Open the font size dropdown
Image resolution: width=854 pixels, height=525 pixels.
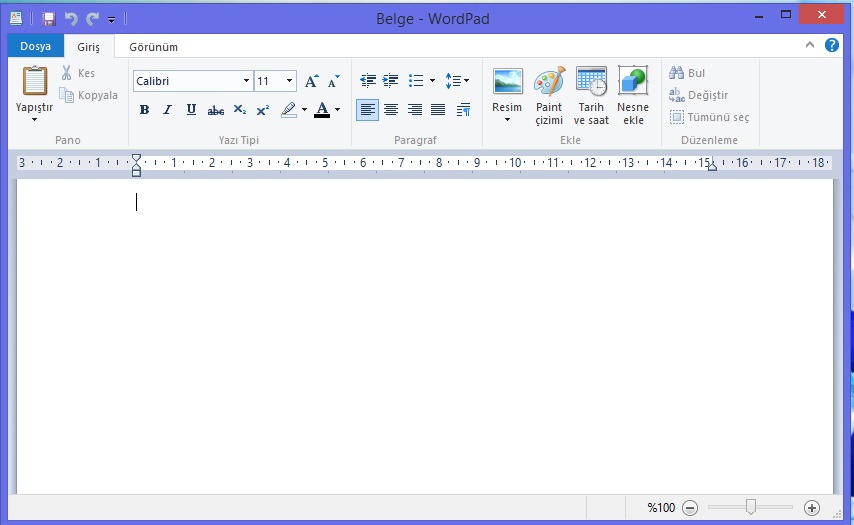click(290, 81)
